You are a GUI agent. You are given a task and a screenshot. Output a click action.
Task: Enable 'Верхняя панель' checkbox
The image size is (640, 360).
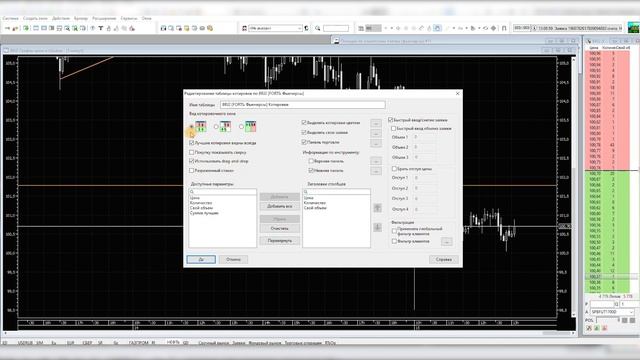point(311,161)
